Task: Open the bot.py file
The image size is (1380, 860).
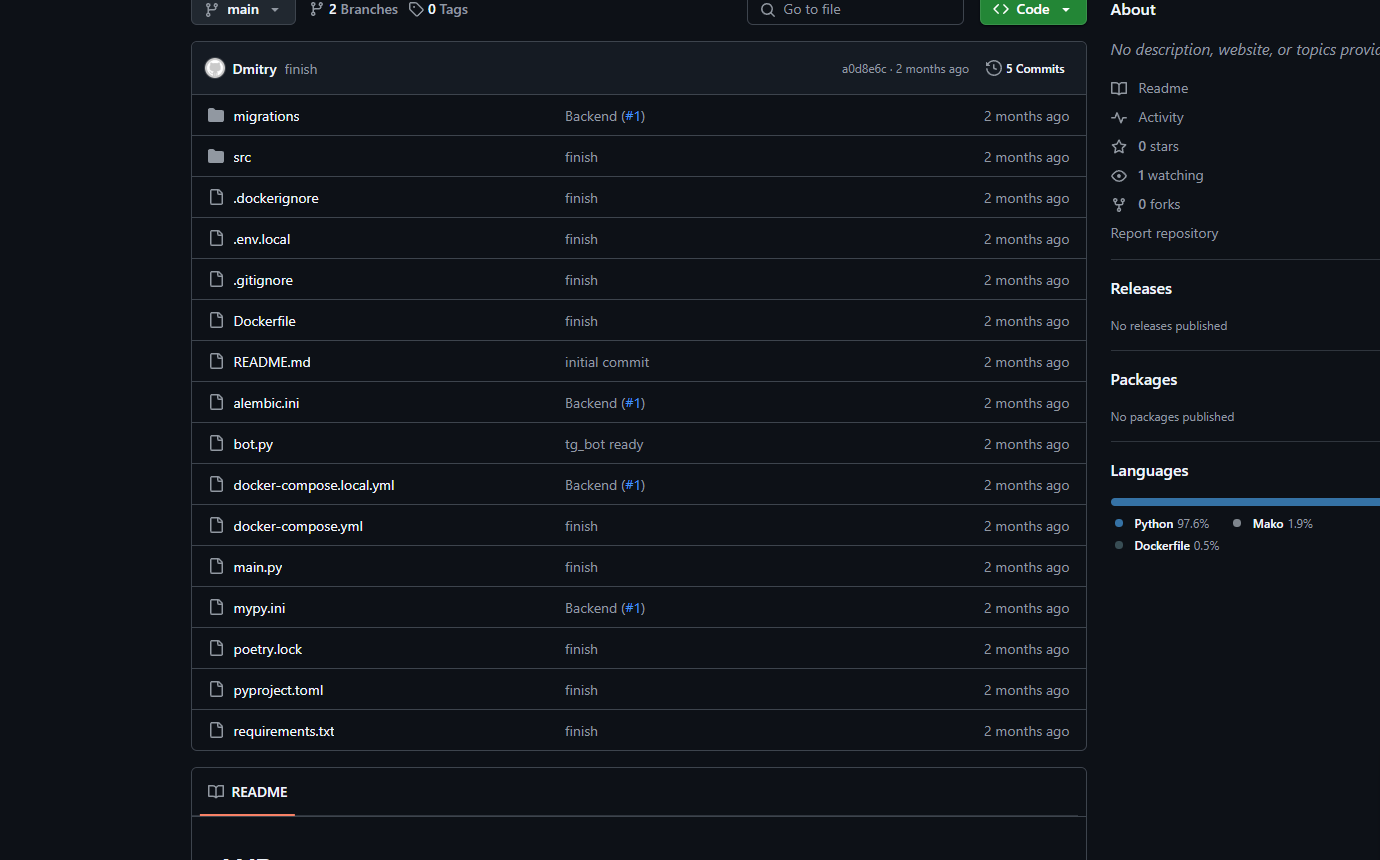Action: click(x=253, y=444)
